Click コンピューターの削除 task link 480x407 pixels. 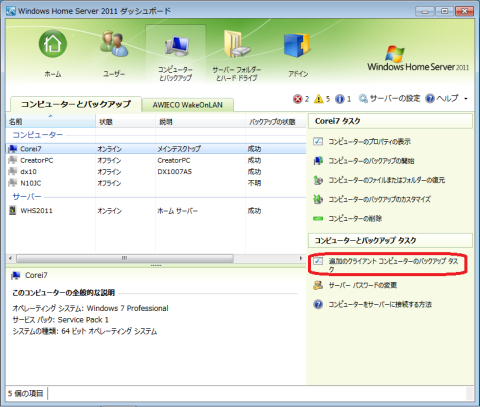[355, 219]
